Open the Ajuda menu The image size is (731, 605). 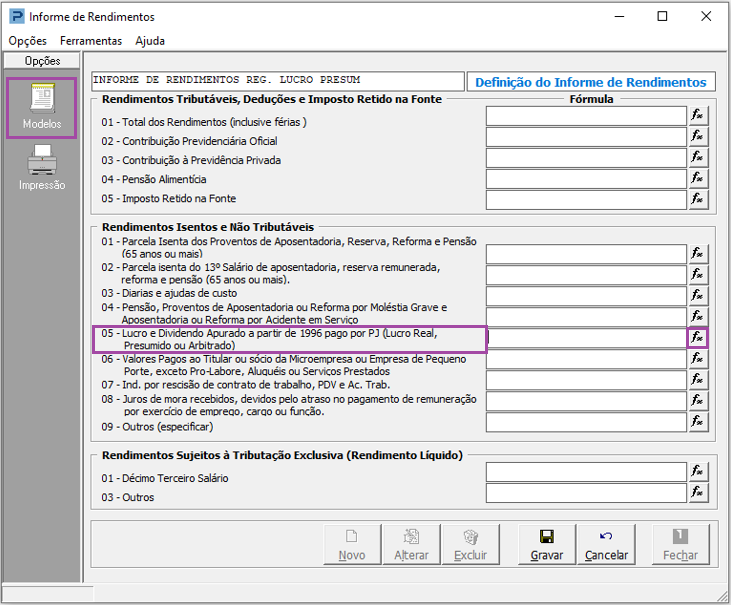coord(150,41)
